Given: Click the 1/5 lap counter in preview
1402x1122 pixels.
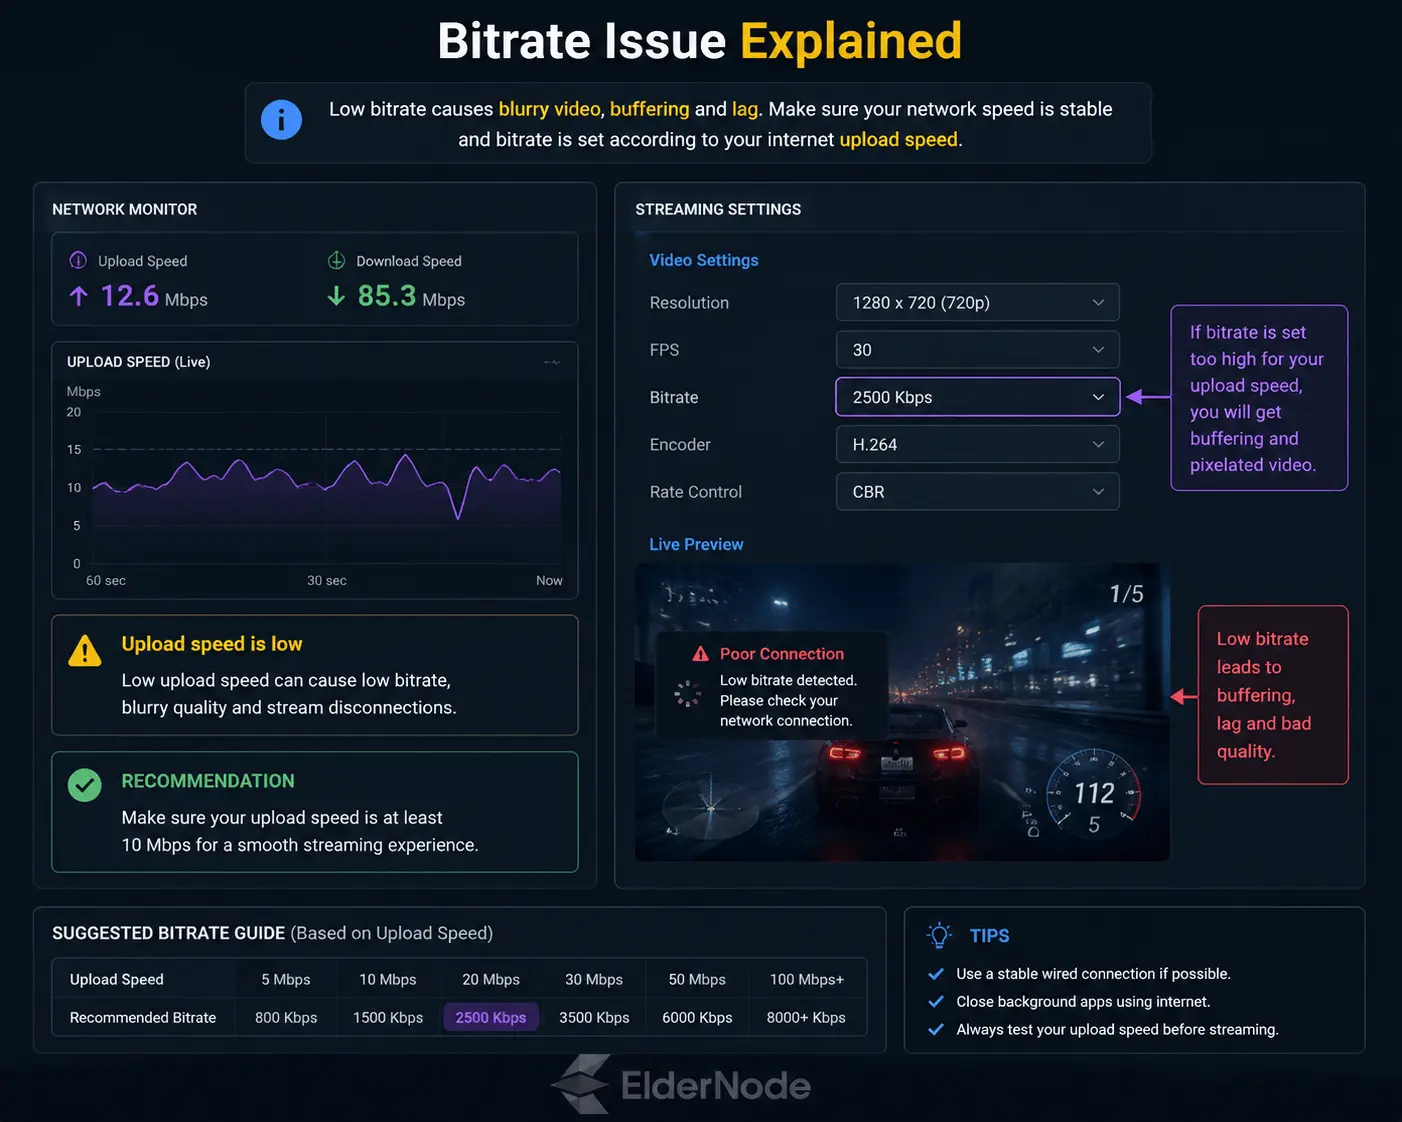Looking at the screenshot, I should pos(1126,594).
